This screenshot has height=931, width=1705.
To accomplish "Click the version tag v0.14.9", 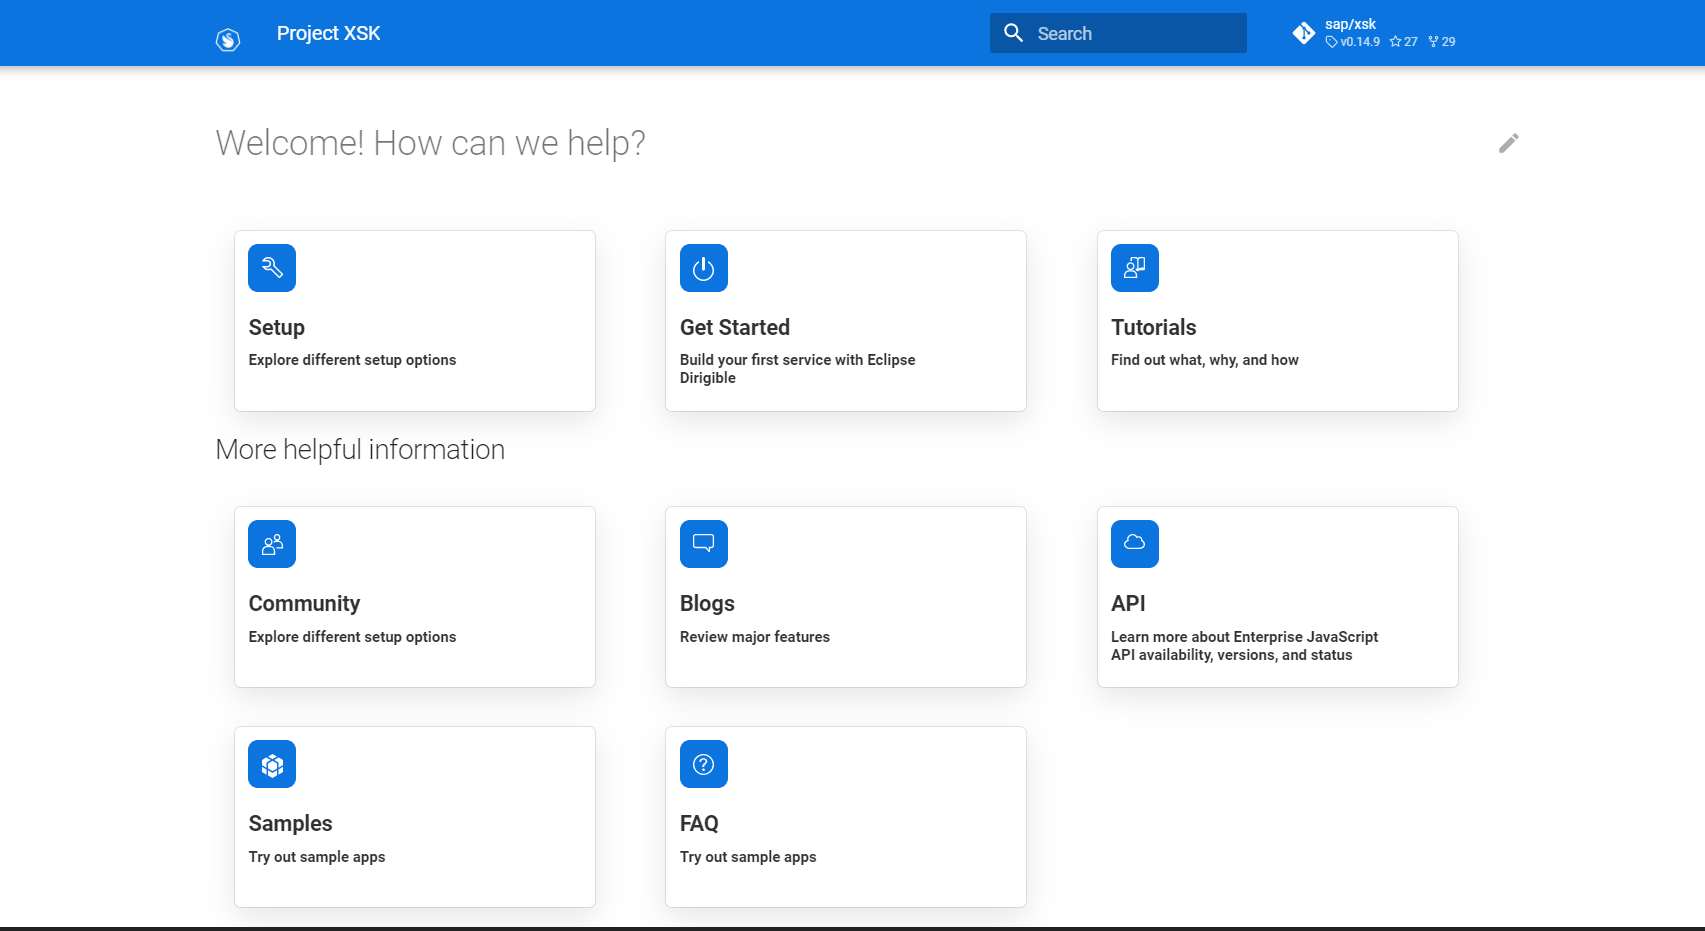I will 1355,42.
